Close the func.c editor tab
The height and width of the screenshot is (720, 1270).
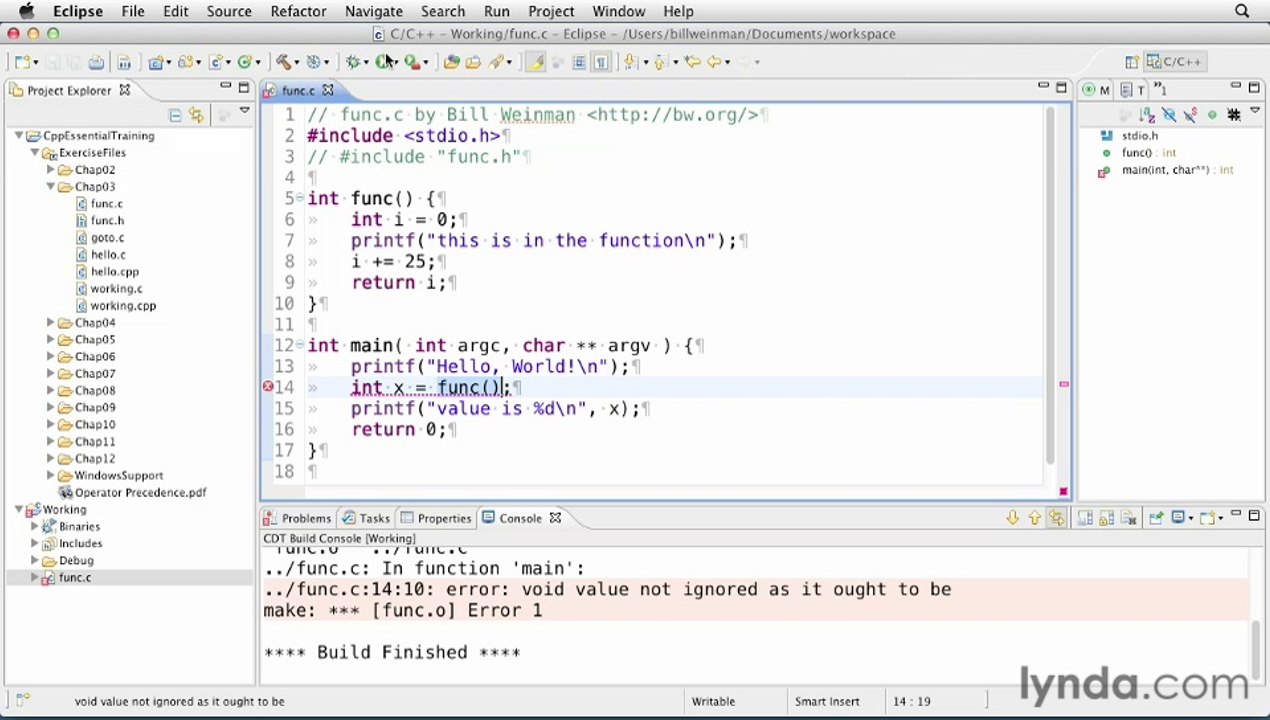coord(327,91)
